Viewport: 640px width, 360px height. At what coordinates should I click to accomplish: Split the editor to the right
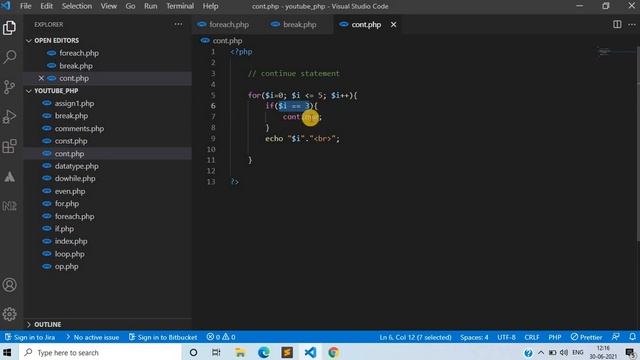tap(617, 24)
